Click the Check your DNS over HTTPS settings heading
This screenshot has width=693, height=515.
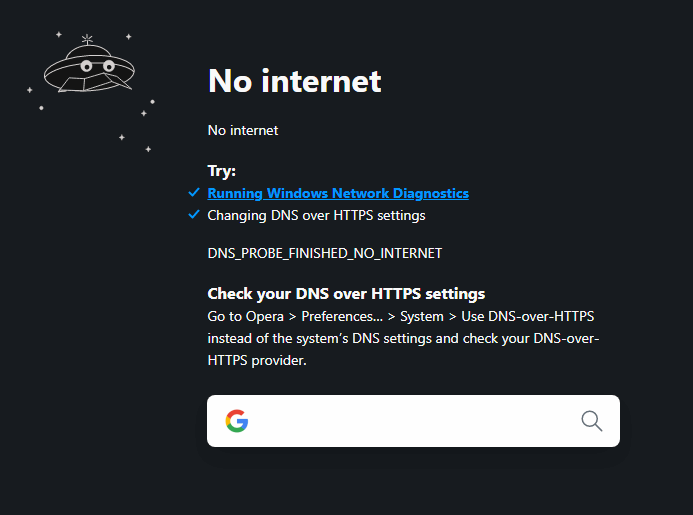point(346,294)
